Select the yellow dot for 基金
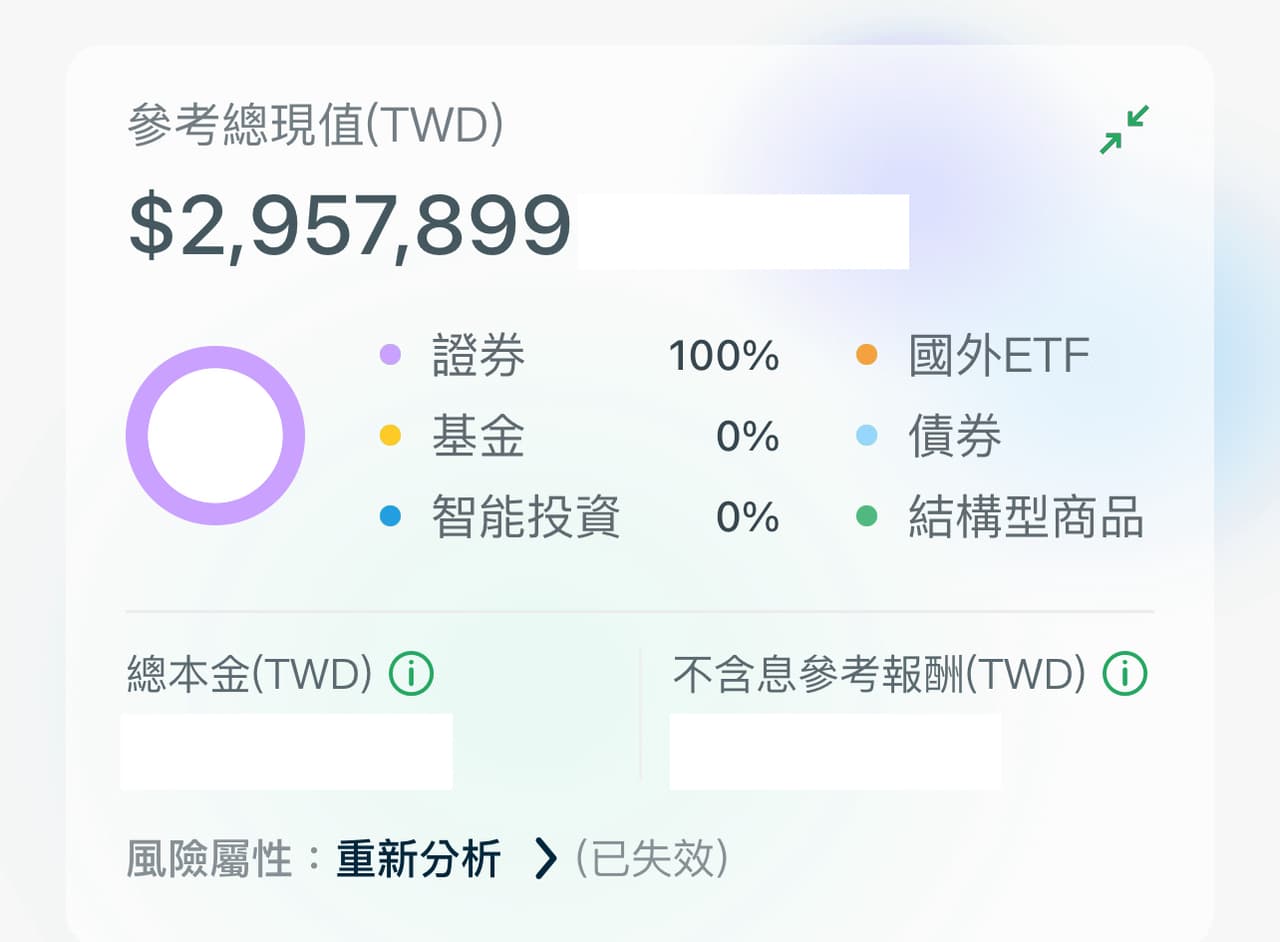The width and height of the screenshot is (1280, 942). (x=390, y=436)
